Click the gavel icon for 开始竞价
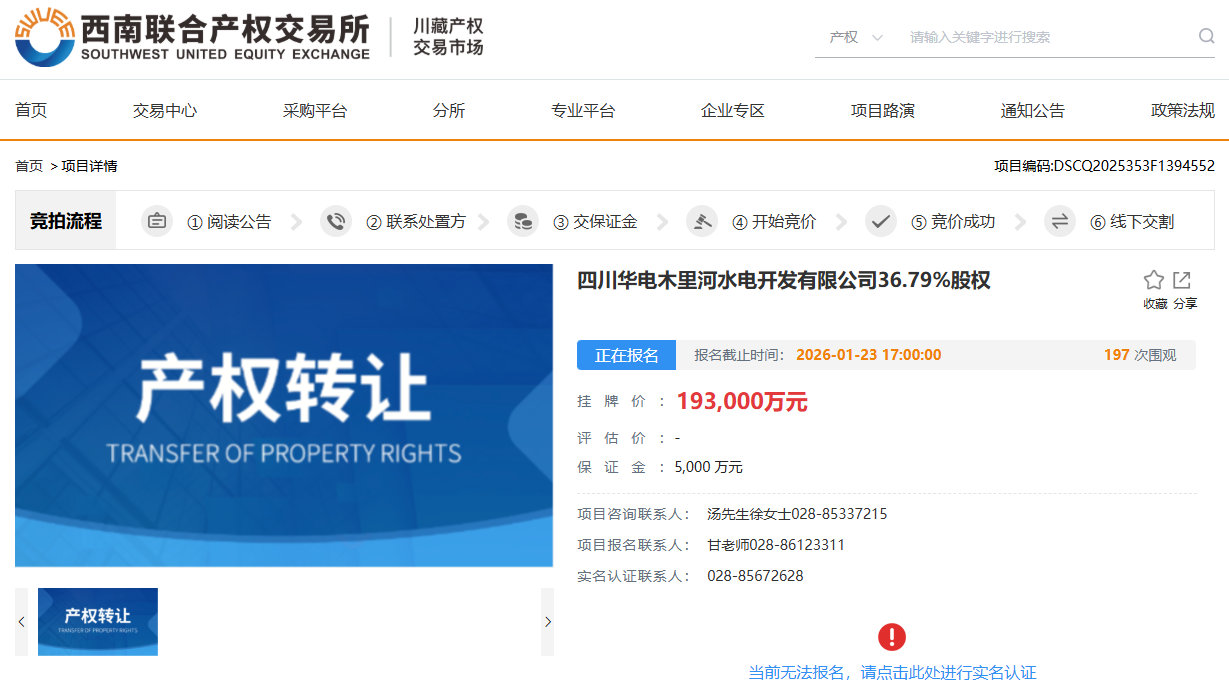This screenshot has height=685, width=1229. tap(702, 222)
